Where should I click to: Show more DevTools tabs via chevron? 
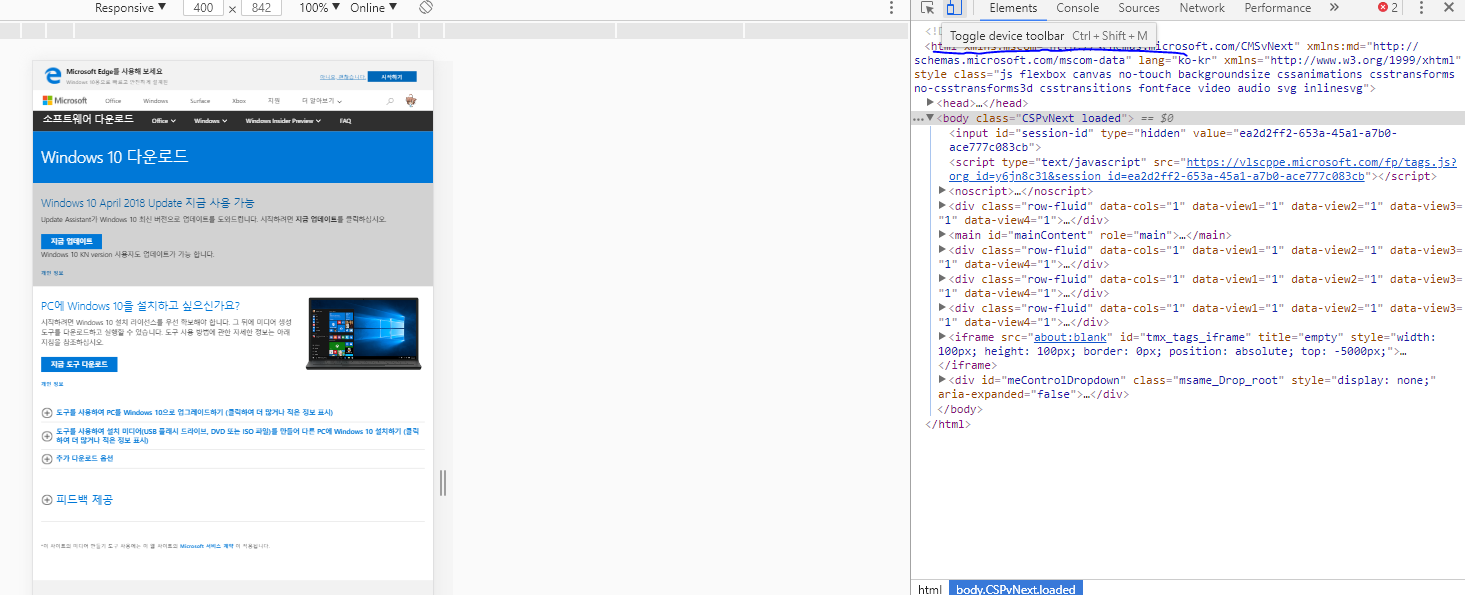point(1334,8)
